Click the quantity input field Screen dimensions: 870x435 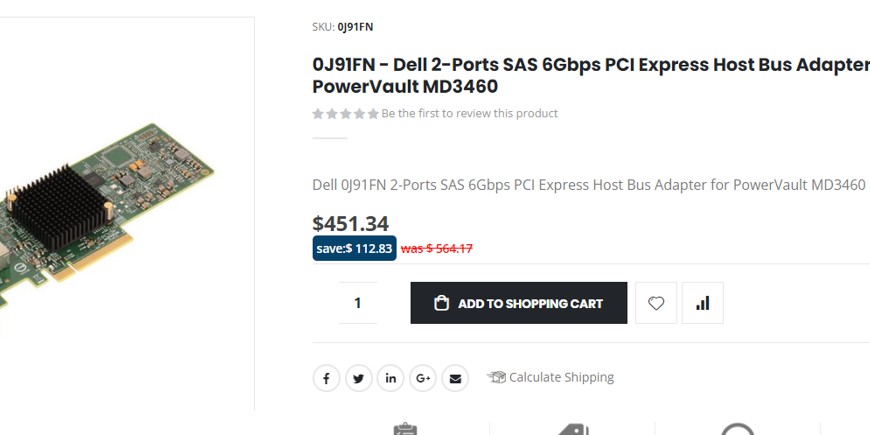(358, 303)
